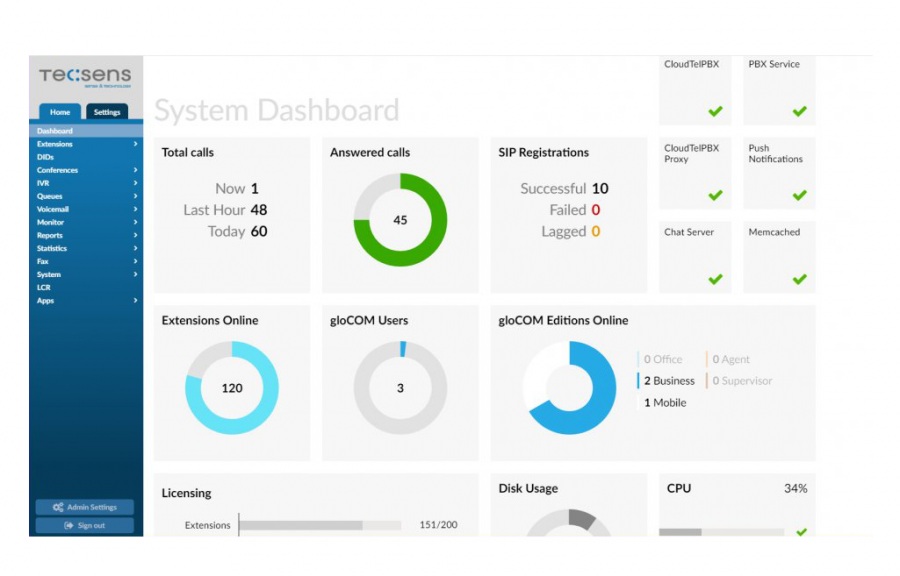Click the Extensions Online donut chart
The image size is (900, 576).
[232, 388]
